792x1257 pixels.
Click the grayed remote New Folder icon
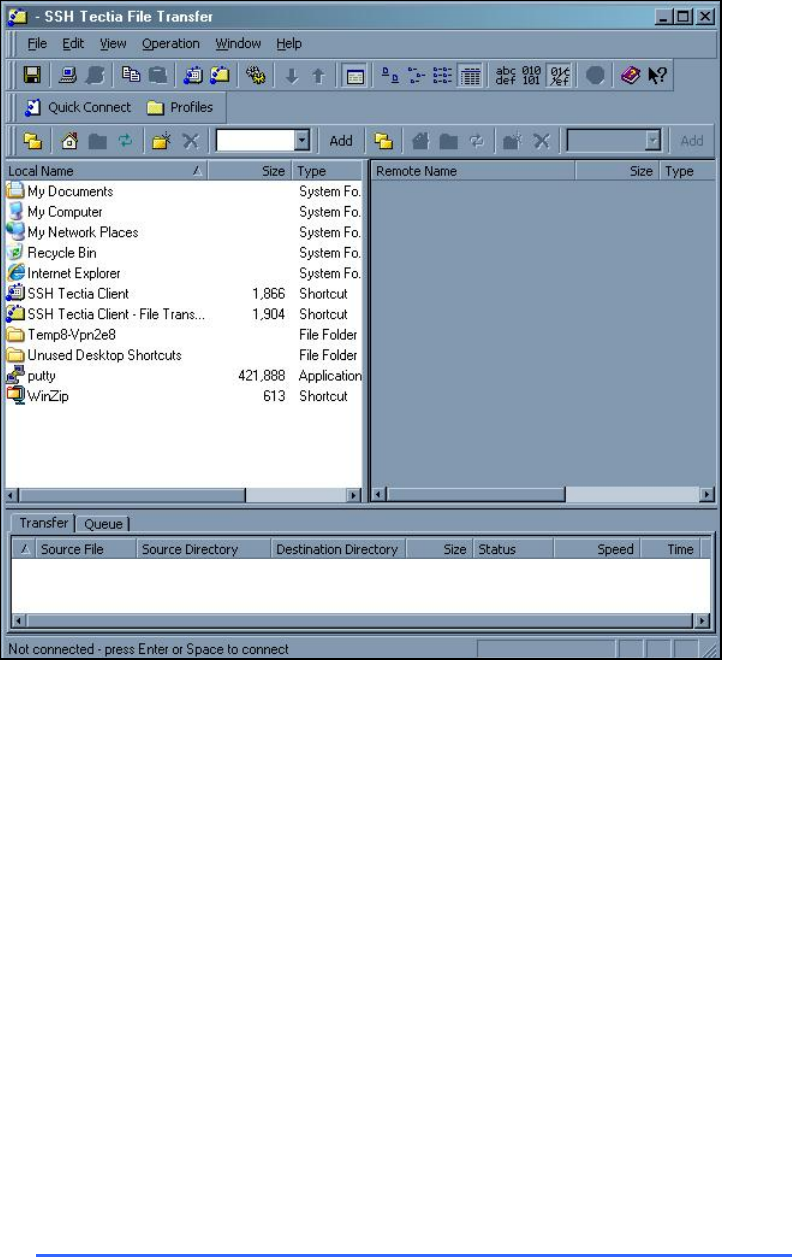511,141
